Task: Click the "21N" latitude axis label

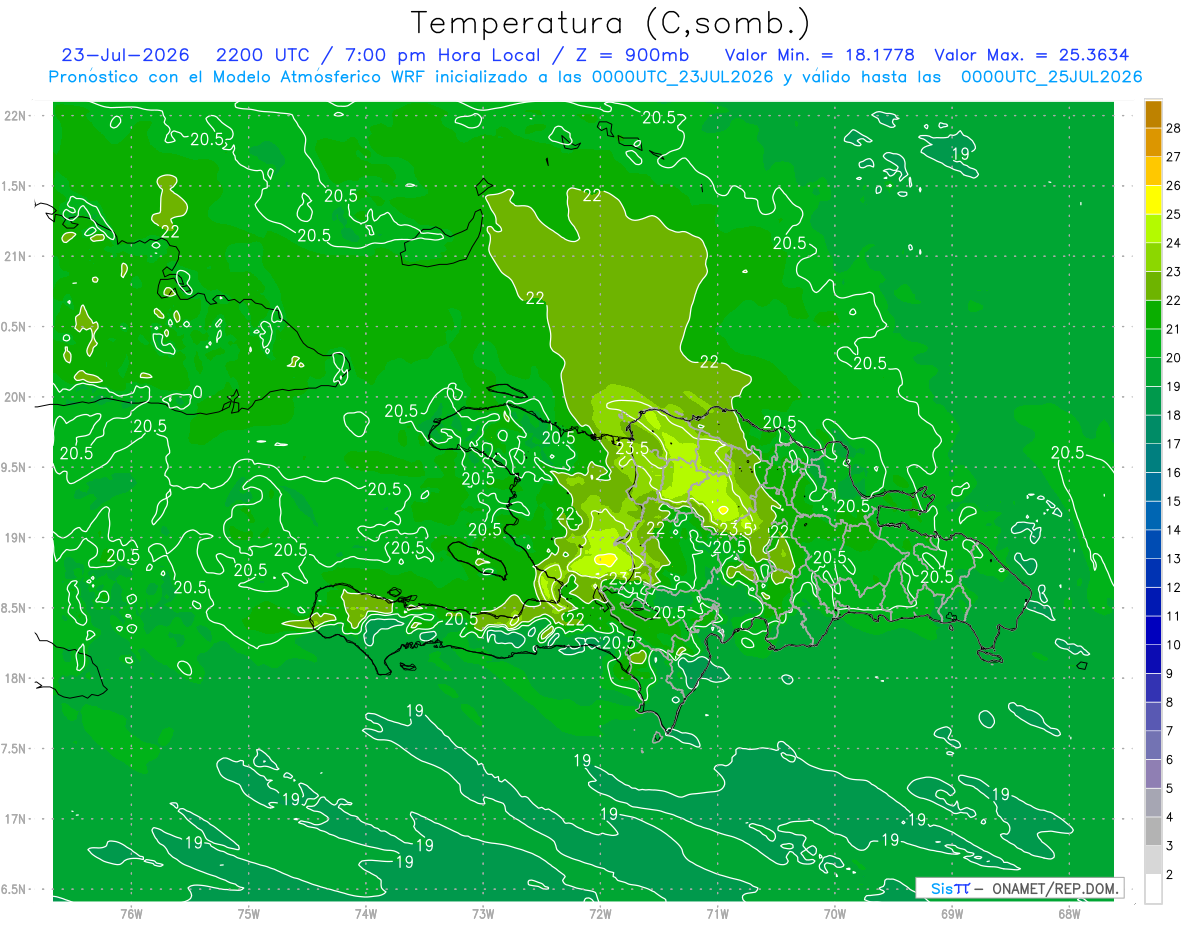Action: (16, 256)
